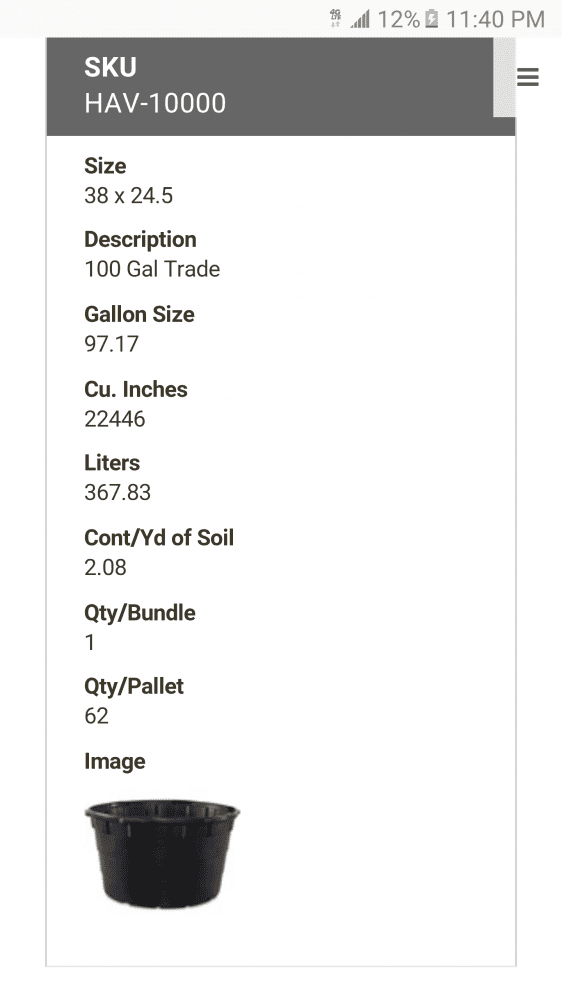
Task: Click the light gray scrollbar beside header
Action: pos(504,77)
